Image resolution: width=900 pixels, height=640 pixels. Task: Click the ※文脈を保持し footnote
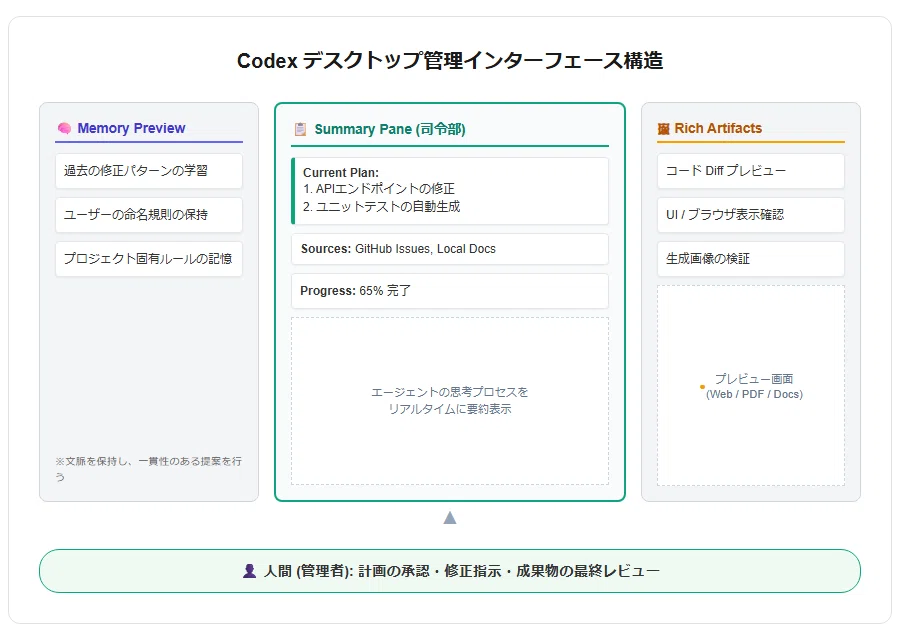(x=149, y=469)
